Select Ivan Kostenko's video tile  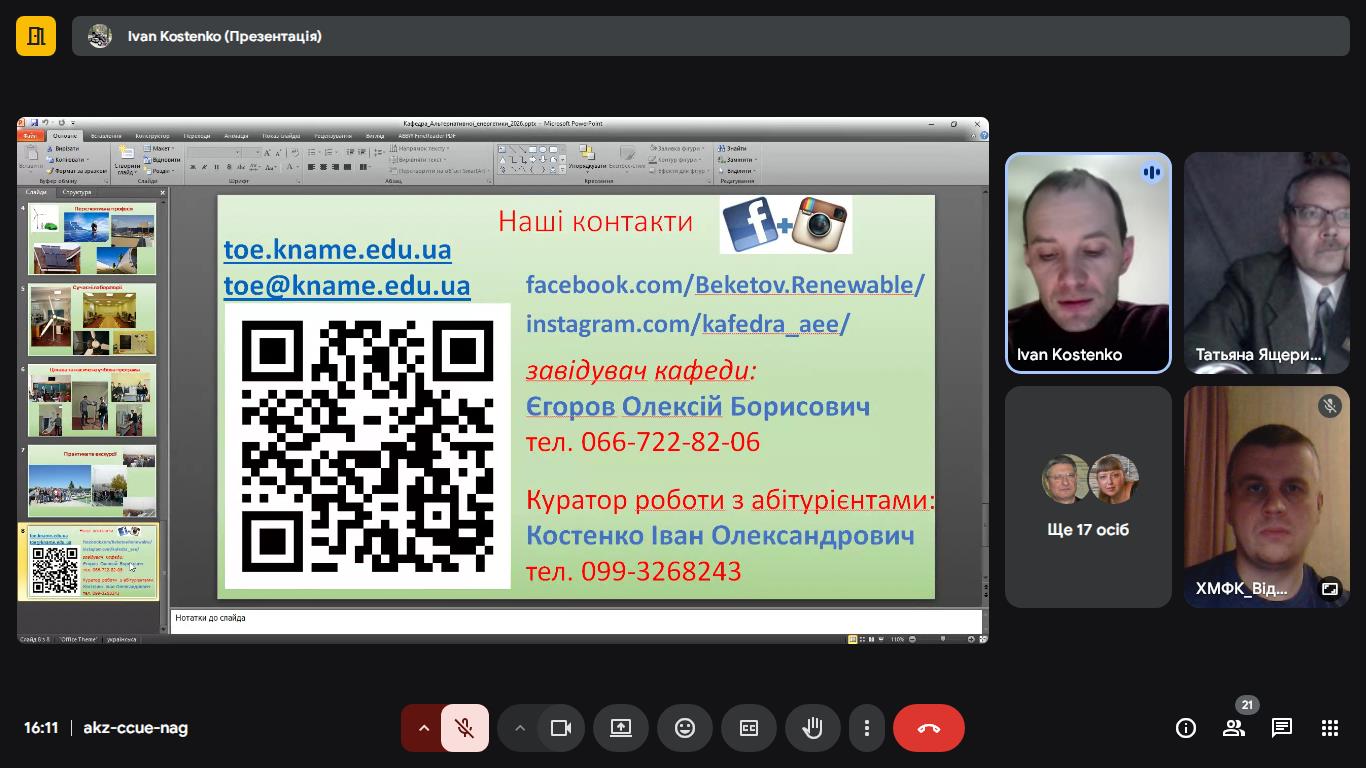click(1088, 262)
